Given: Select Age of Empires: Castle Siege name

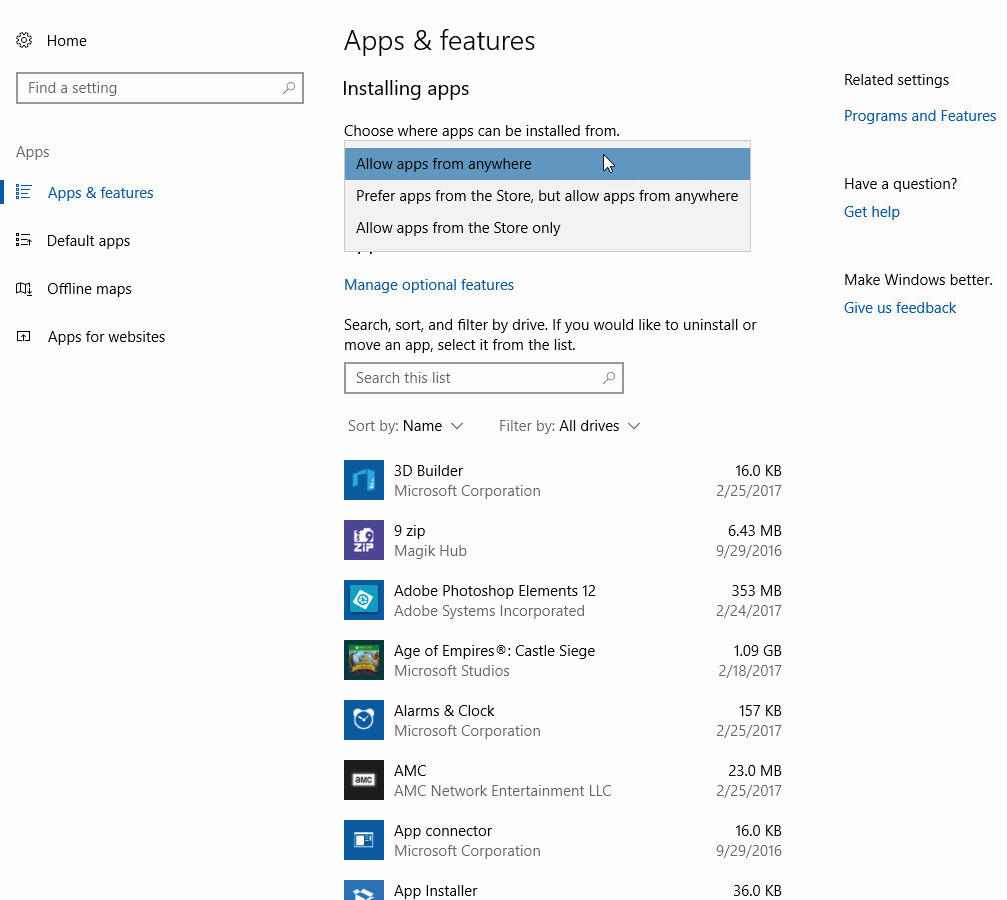Looking at the screenshot, I should coord(495,651).
